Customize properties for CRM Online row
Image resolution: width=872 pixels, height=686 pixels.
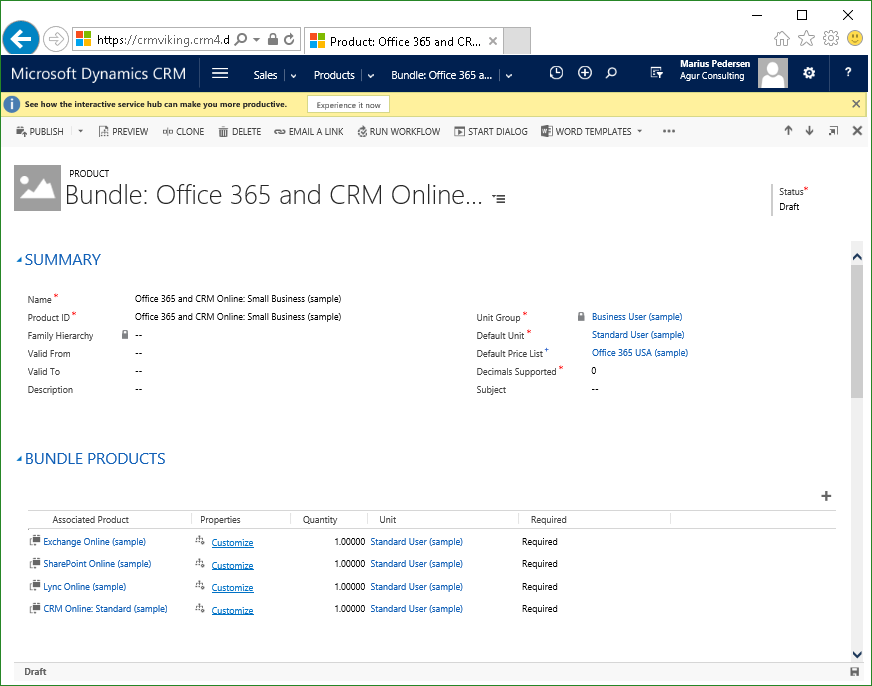pyautogui.click(x=232, y=610)
